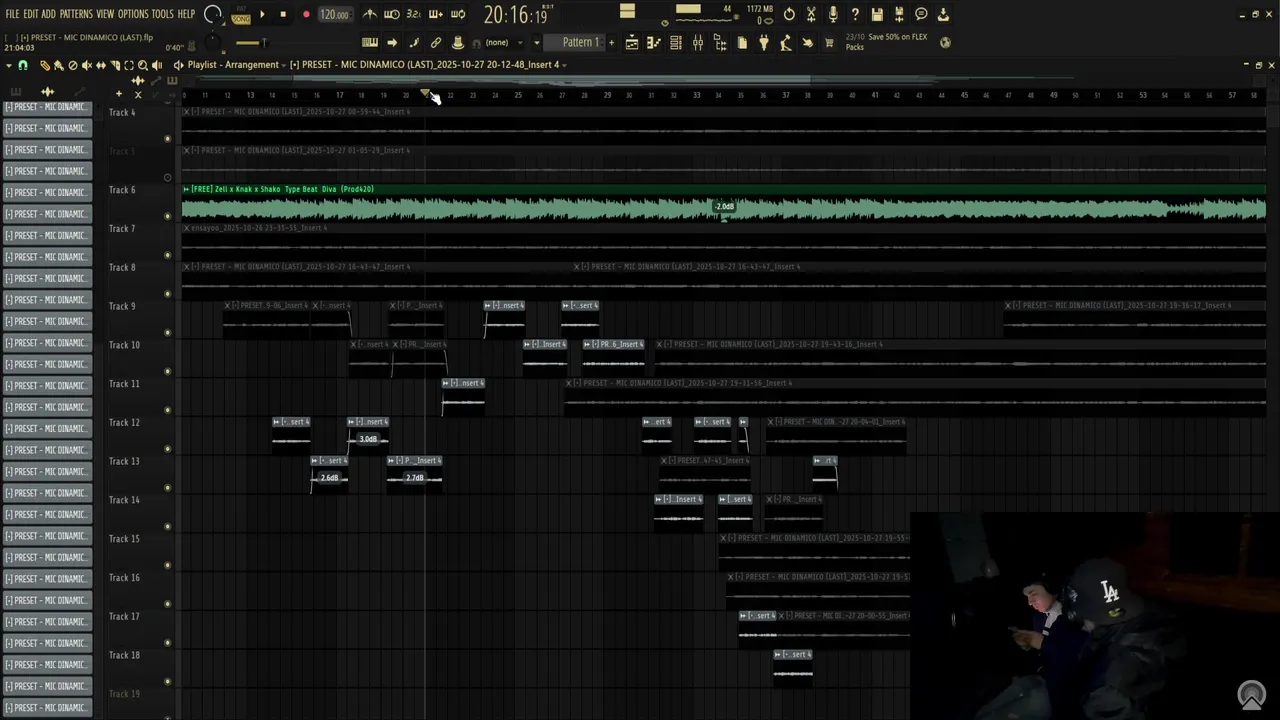Open the FILE menu
Viewport: 1280px width, 720px height.
[12, 14]
